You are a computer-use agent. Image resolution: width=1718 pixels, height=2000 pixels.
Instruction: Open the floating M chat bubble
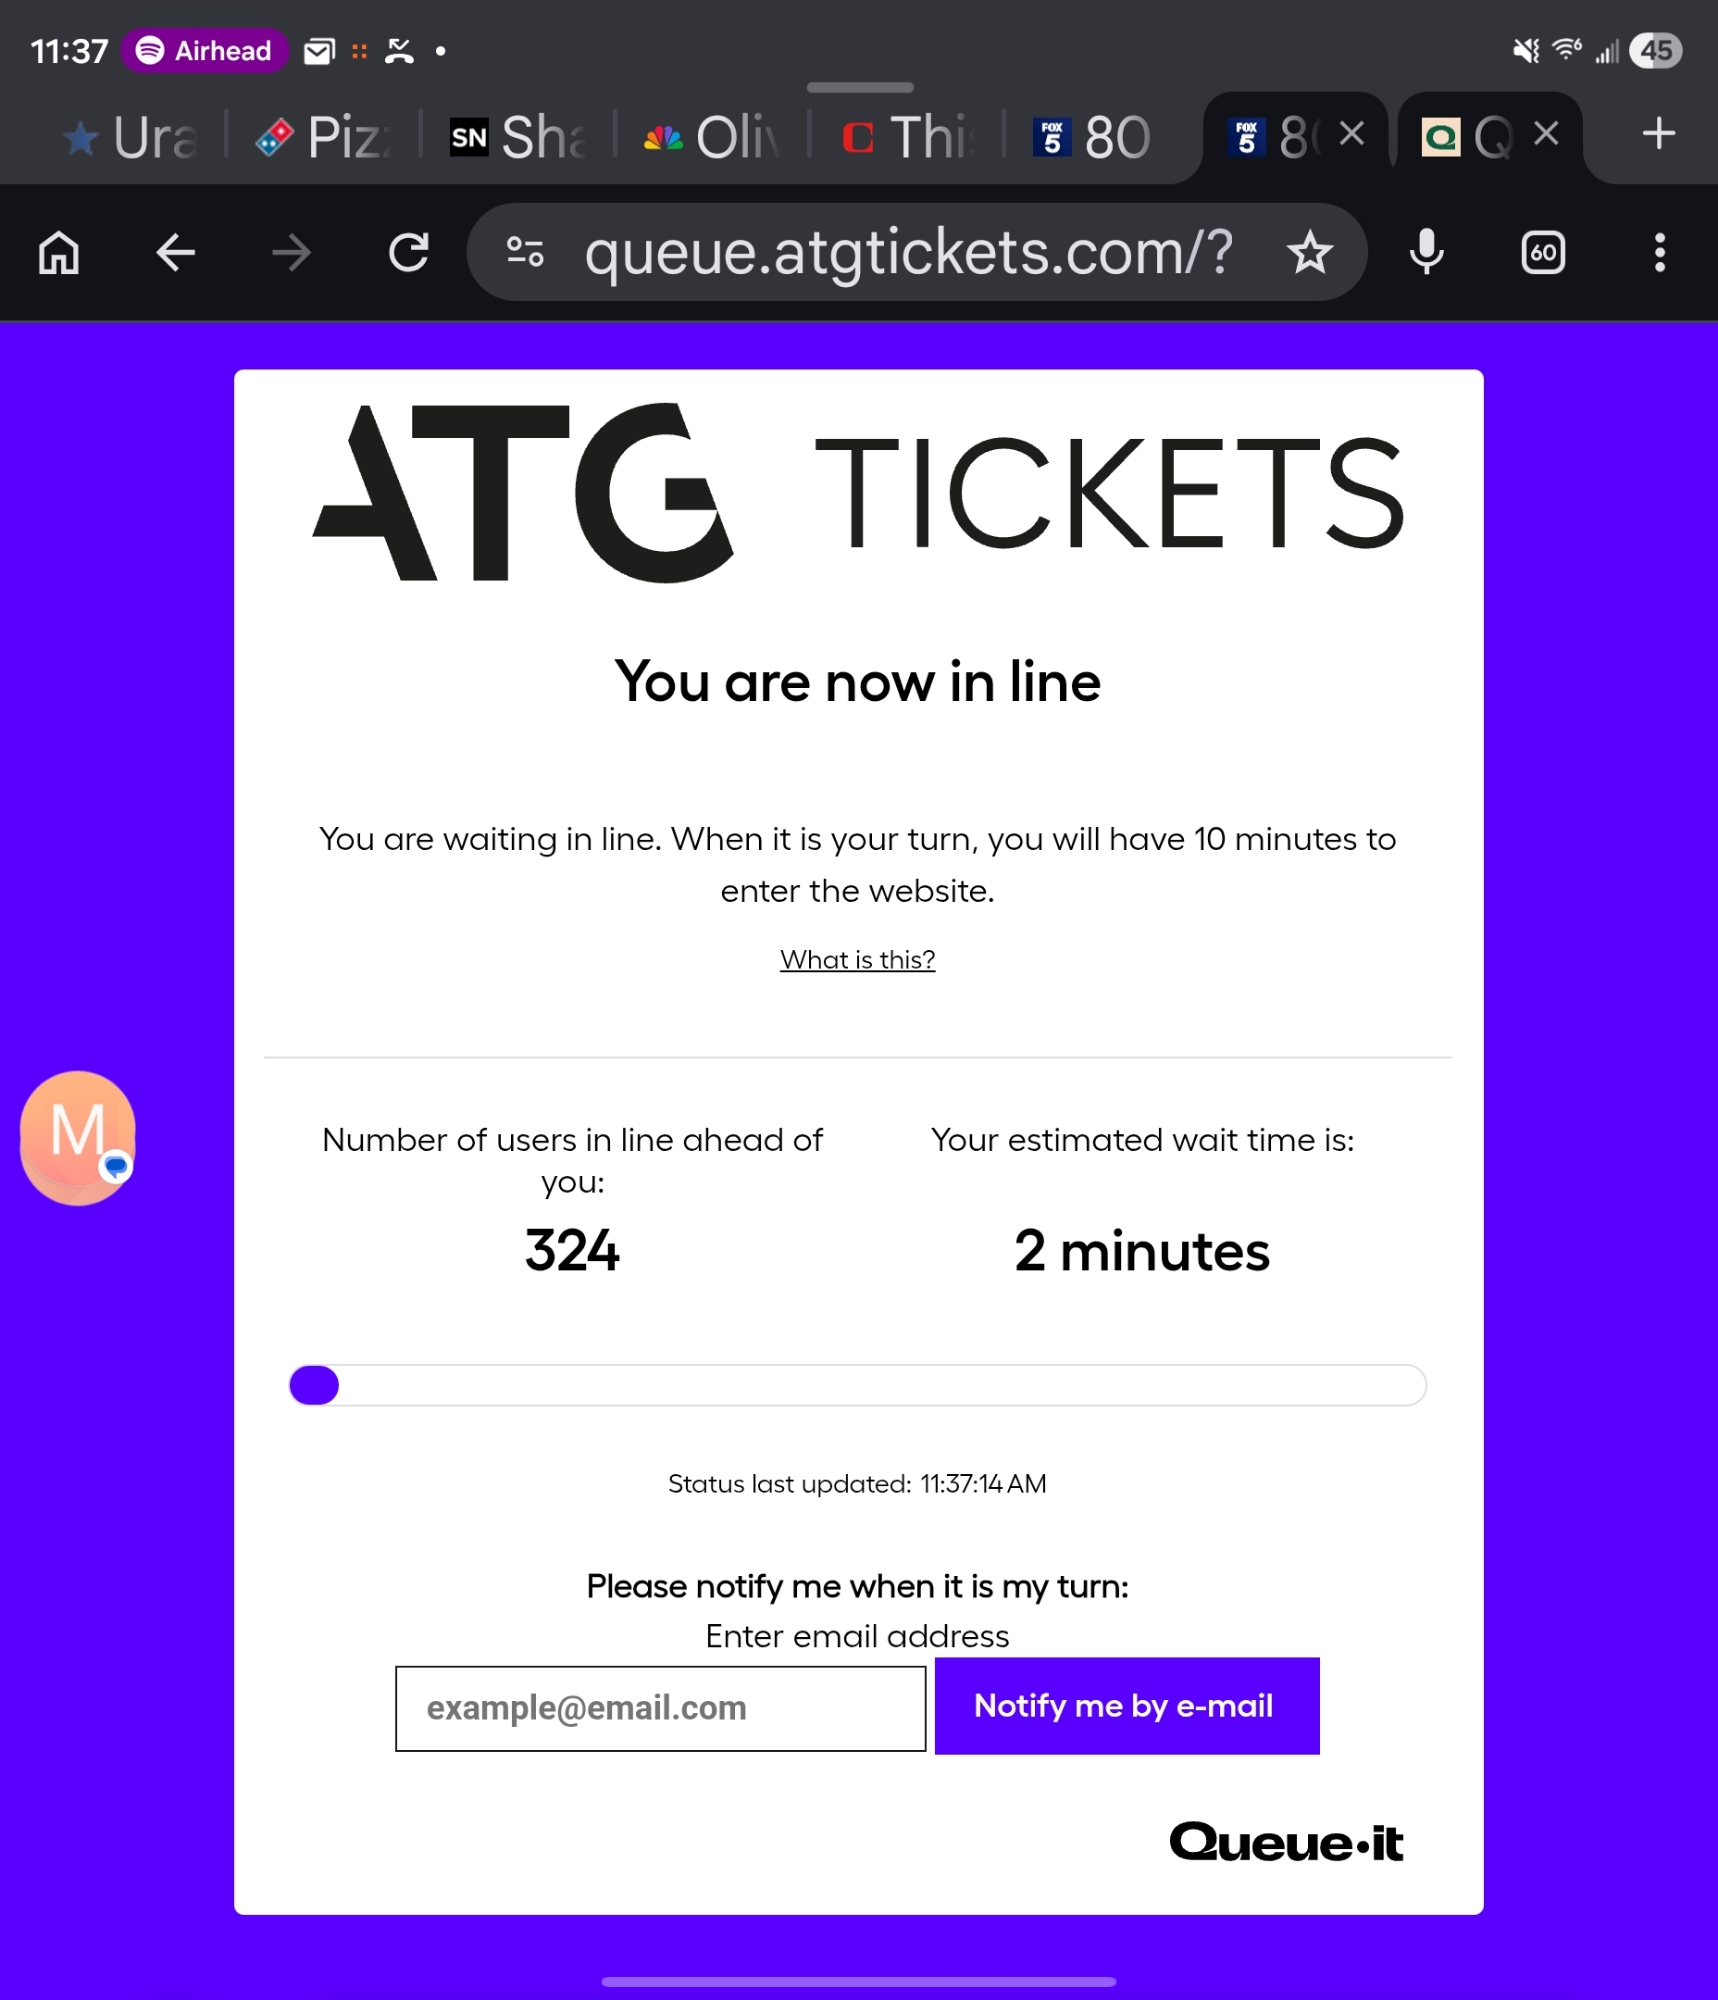[x=78, y=1137]
